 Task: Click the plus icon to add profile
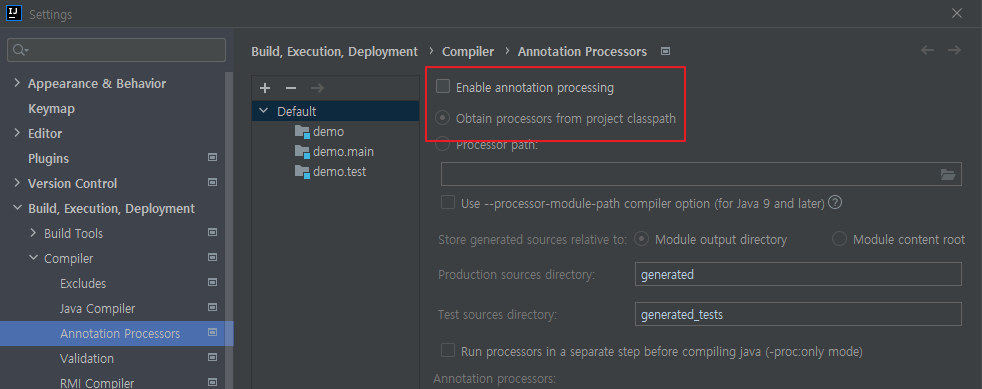click(265, 88)
